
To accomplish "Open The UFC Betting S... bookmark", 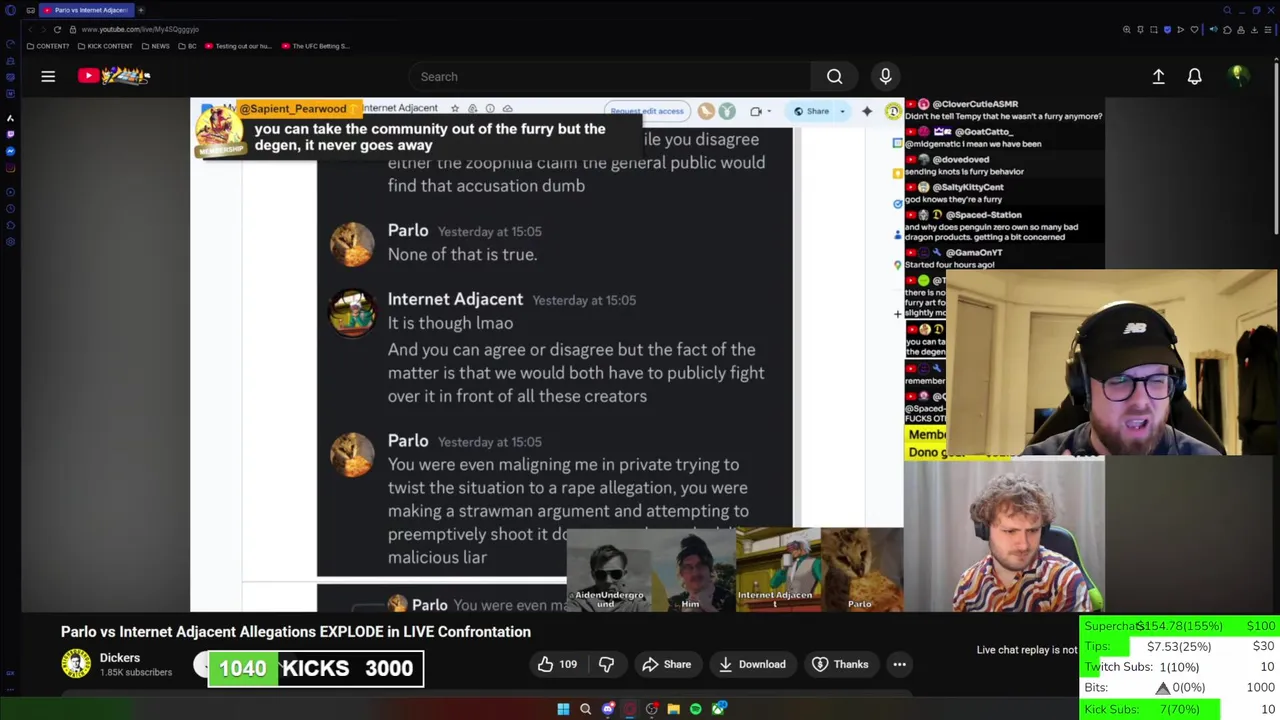I will [315, 46].
